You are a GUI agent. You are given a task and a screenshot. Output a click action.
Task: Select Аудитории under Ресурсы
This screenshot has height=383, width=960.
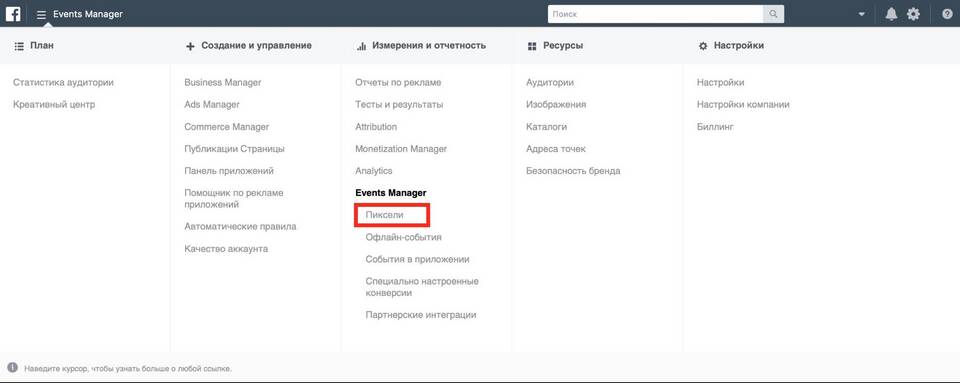(550, 83)
